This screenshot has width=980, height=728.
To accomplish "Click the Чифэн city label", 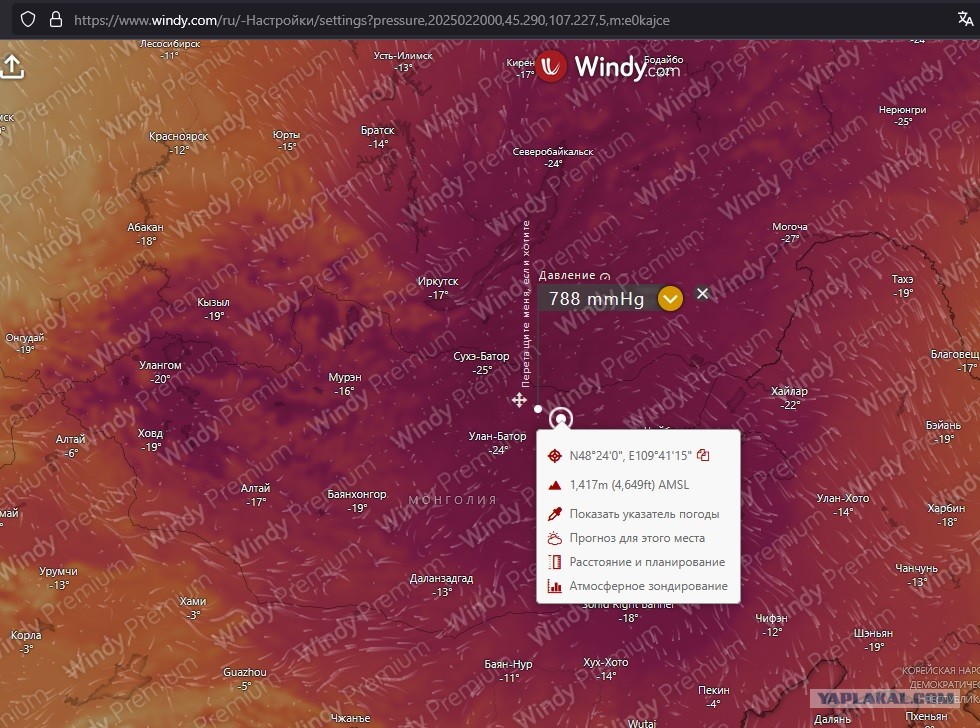I will click(x=771, y=618).
